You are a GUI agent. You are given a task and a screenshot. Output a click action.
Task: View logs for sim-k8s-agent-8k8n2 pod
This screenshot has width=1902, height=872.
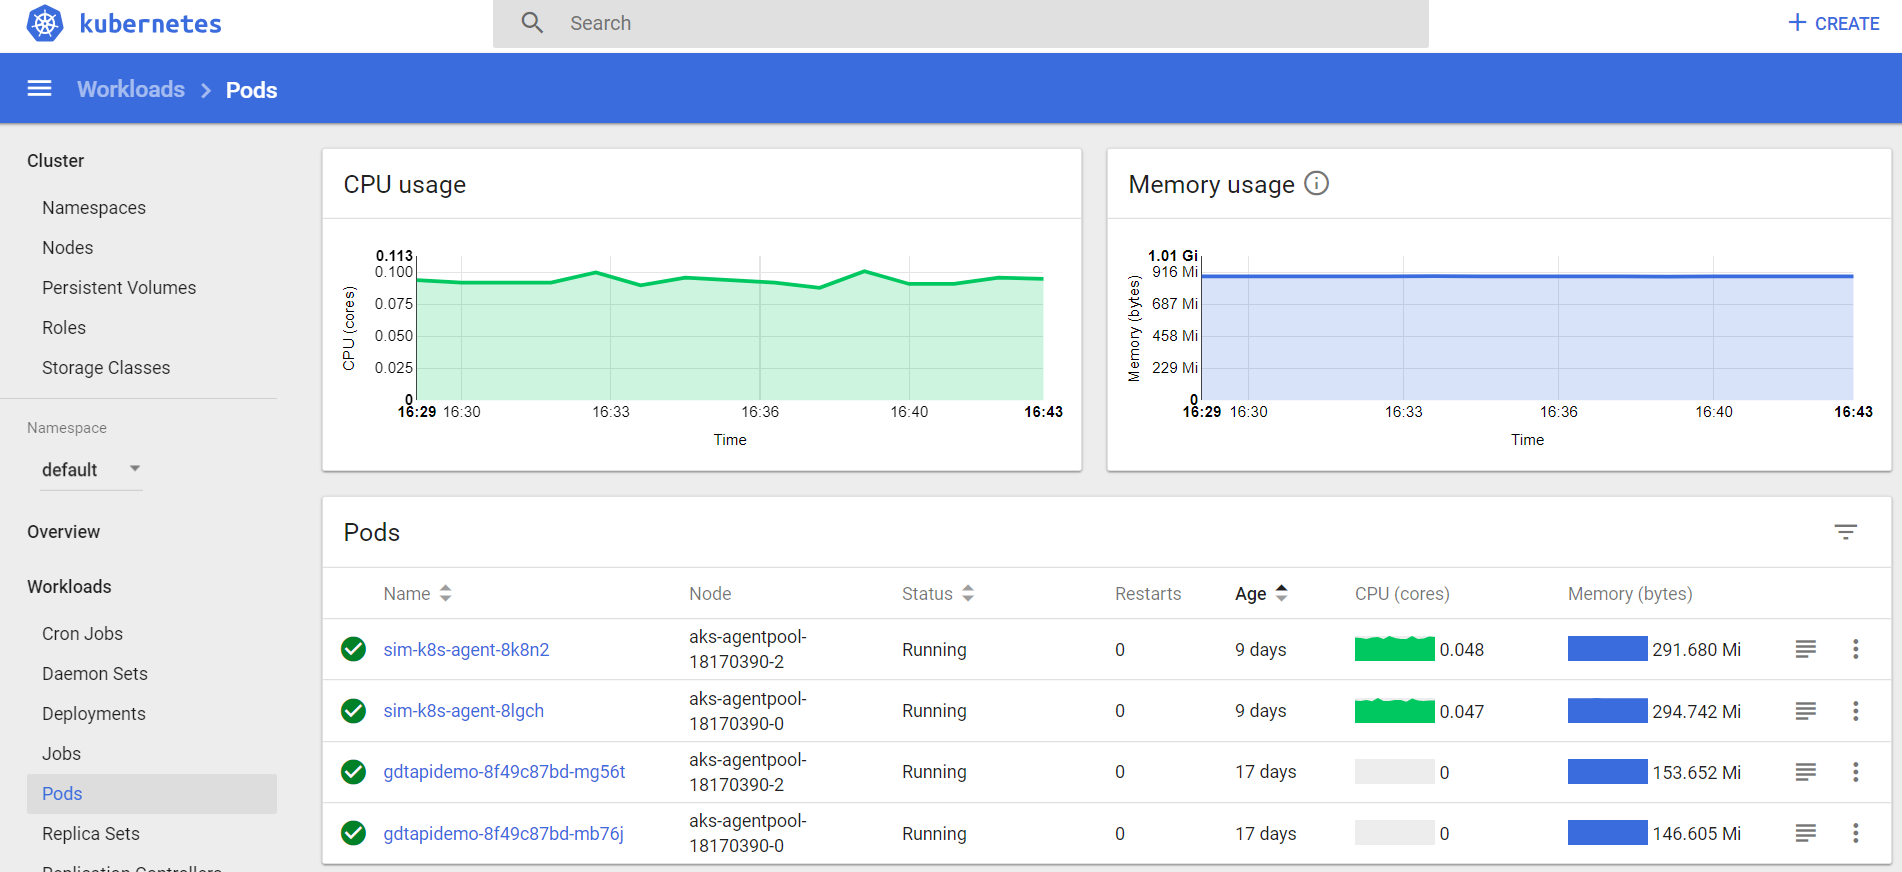coord(1805,649)
